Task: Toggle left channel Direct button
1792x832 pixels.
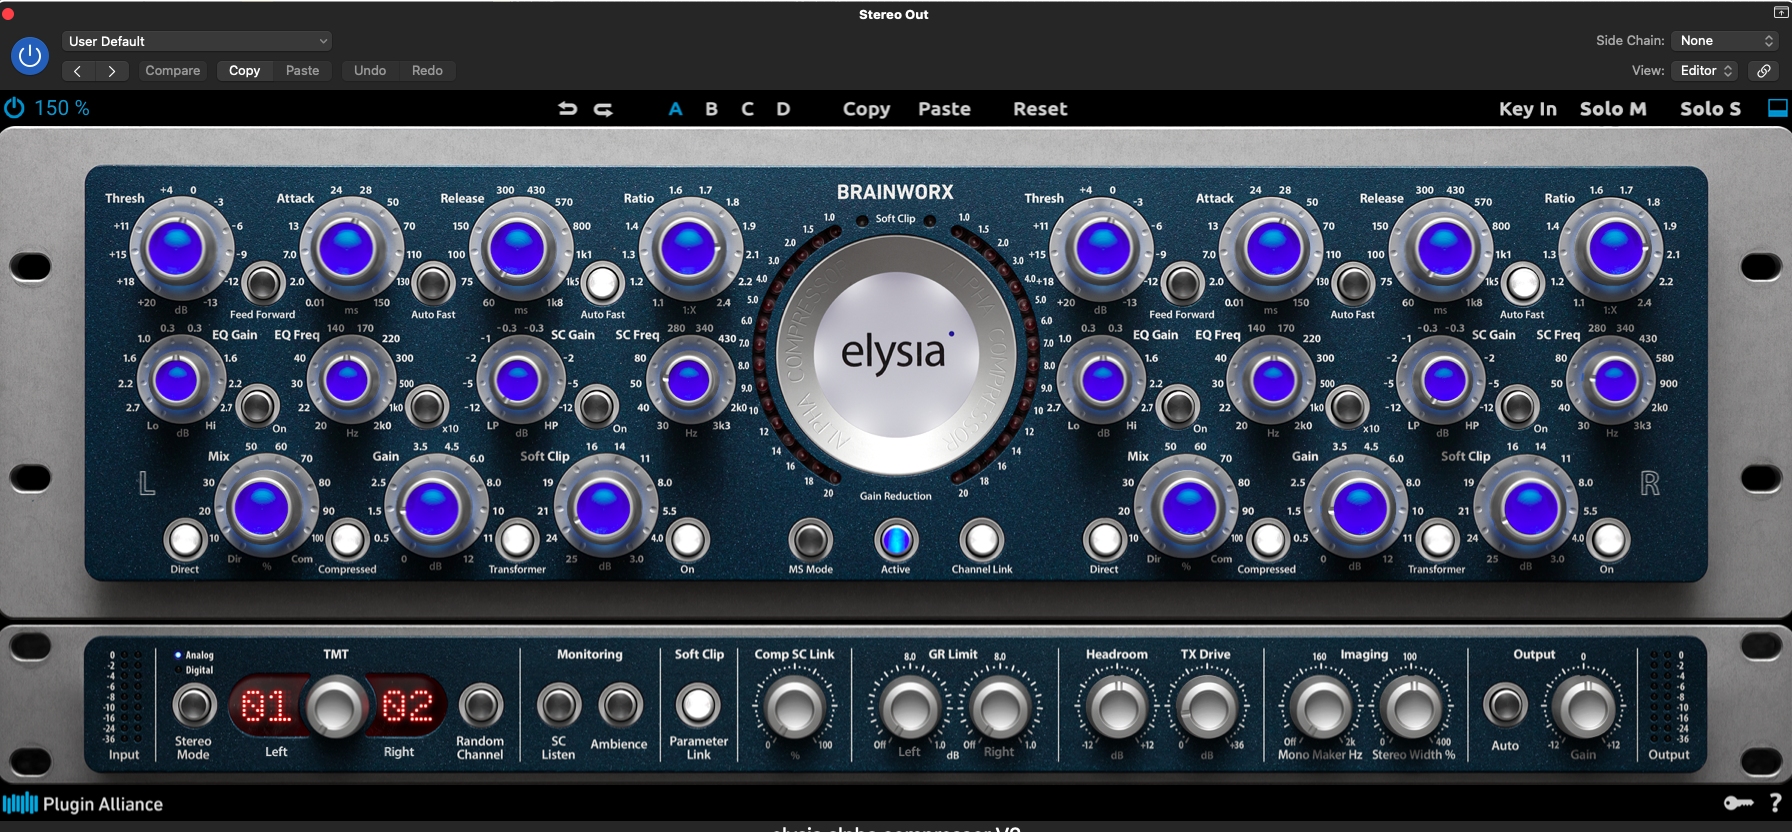Action: pyautogui.click(x=185, y=540)
